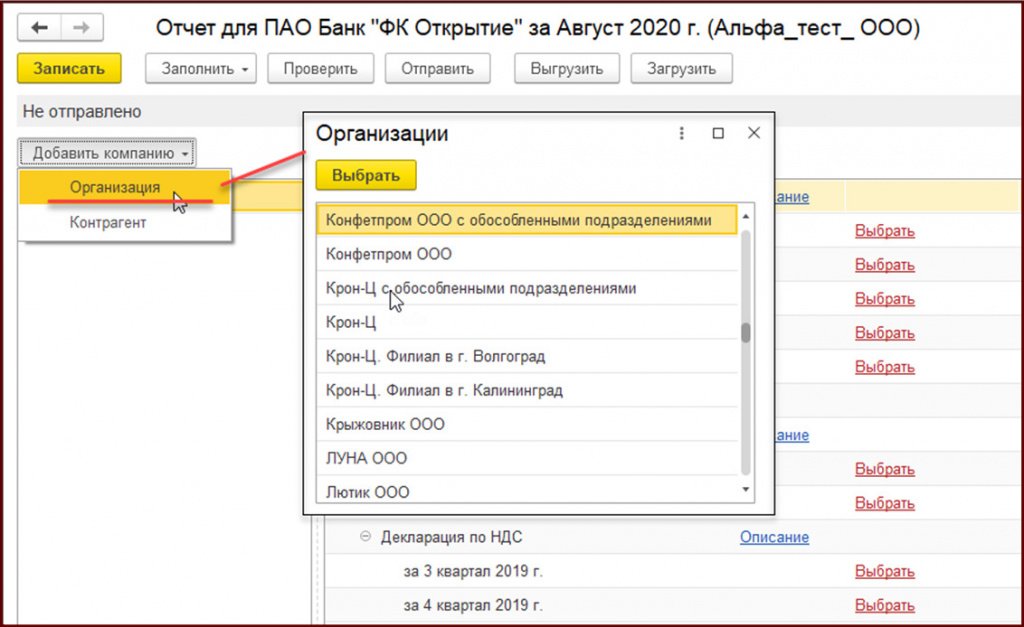Choose Организация from the dropdown menu

(x=114, y=188)
